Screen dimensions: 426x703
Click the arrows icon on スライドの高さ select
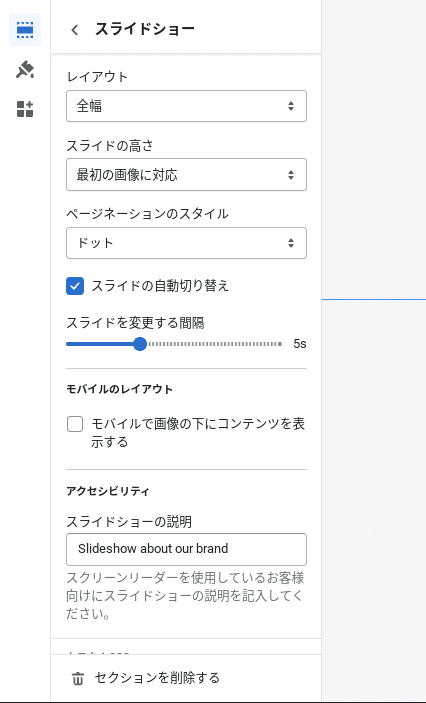291,175
